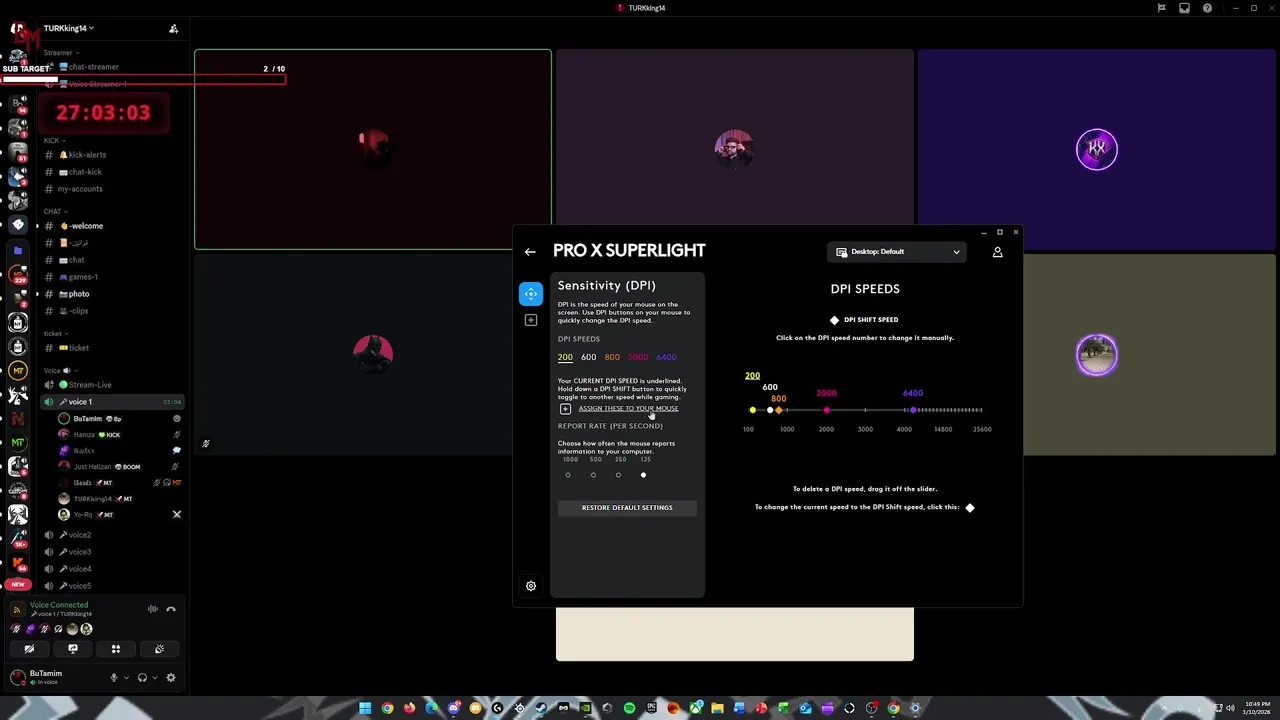Select the 125 report rate option
1280x720 pixels.
[x=643, y=475]
